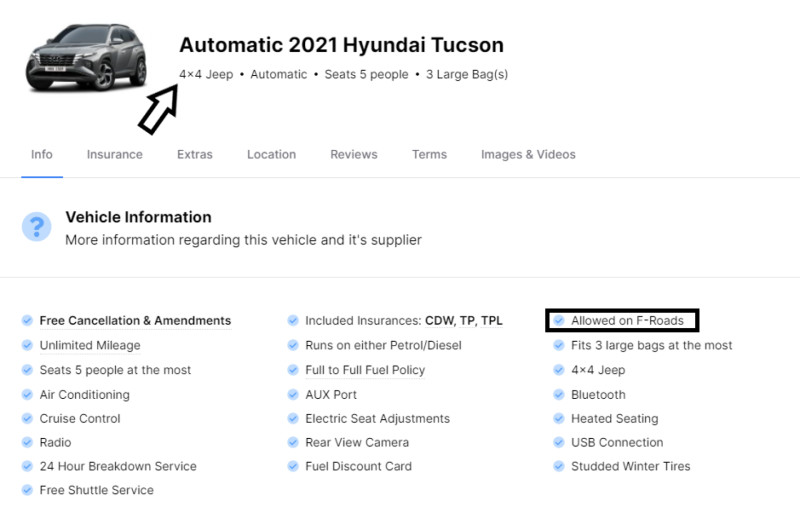Click the '3 Large Bag(s)' subtitle text

(467, 75)
